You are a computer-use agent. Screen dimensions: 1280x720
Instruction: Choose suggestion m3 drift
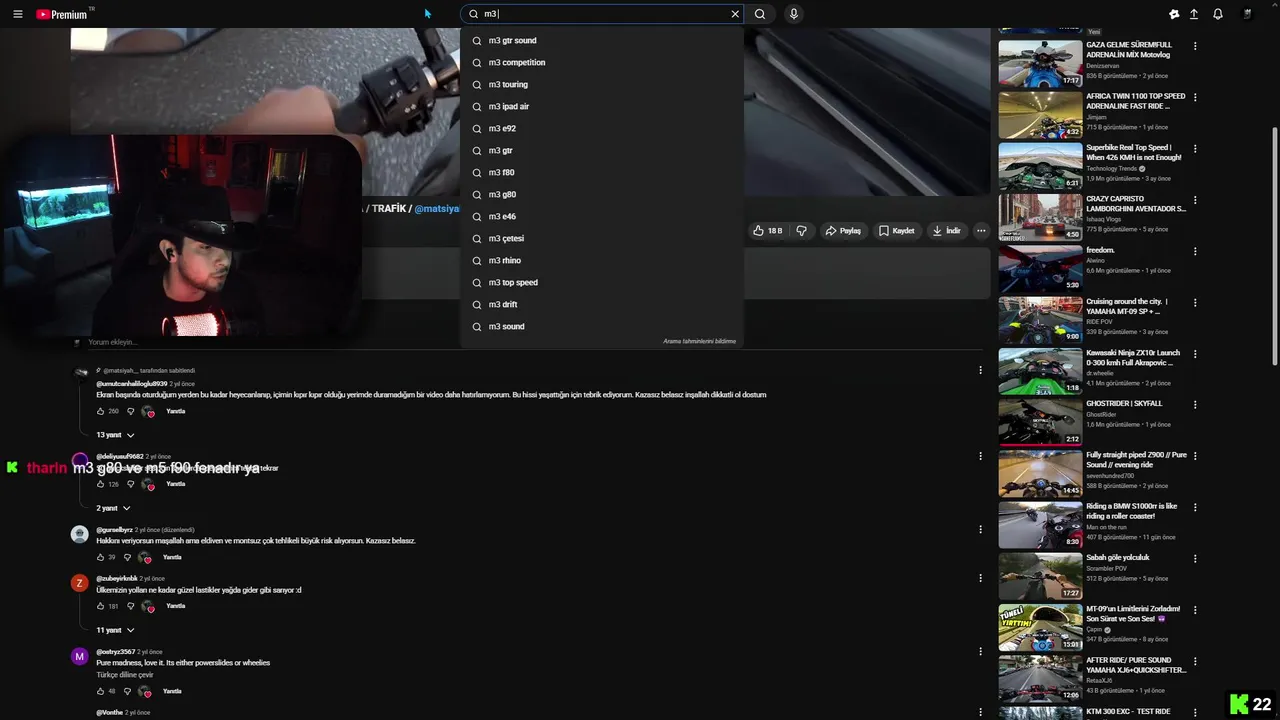602,305
